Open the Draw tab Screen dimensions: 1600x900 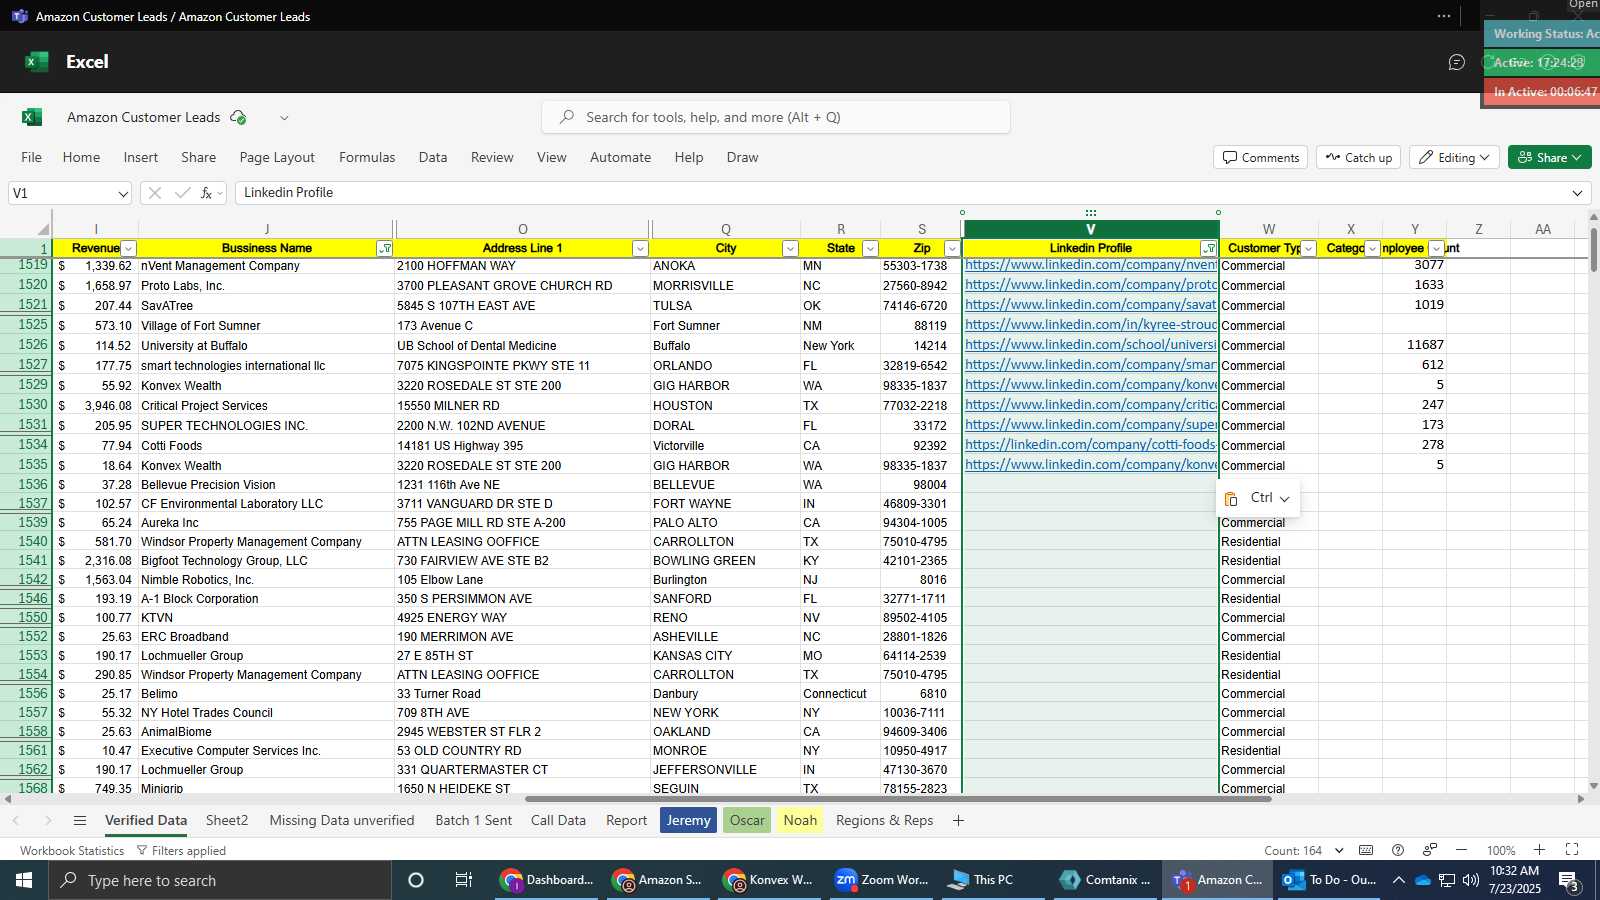pyautogui.click(x=742, y=157)
